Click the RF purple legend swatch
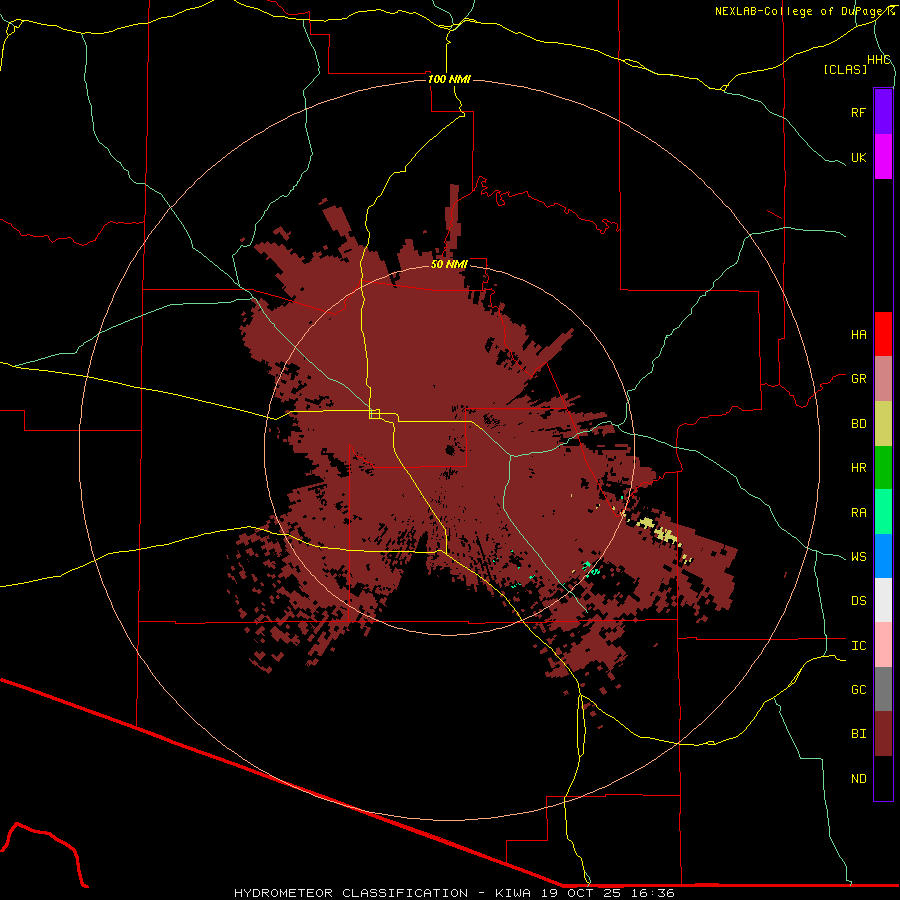Image resolution: width=900 pixels, height=900 pixels. click(883, 112)
